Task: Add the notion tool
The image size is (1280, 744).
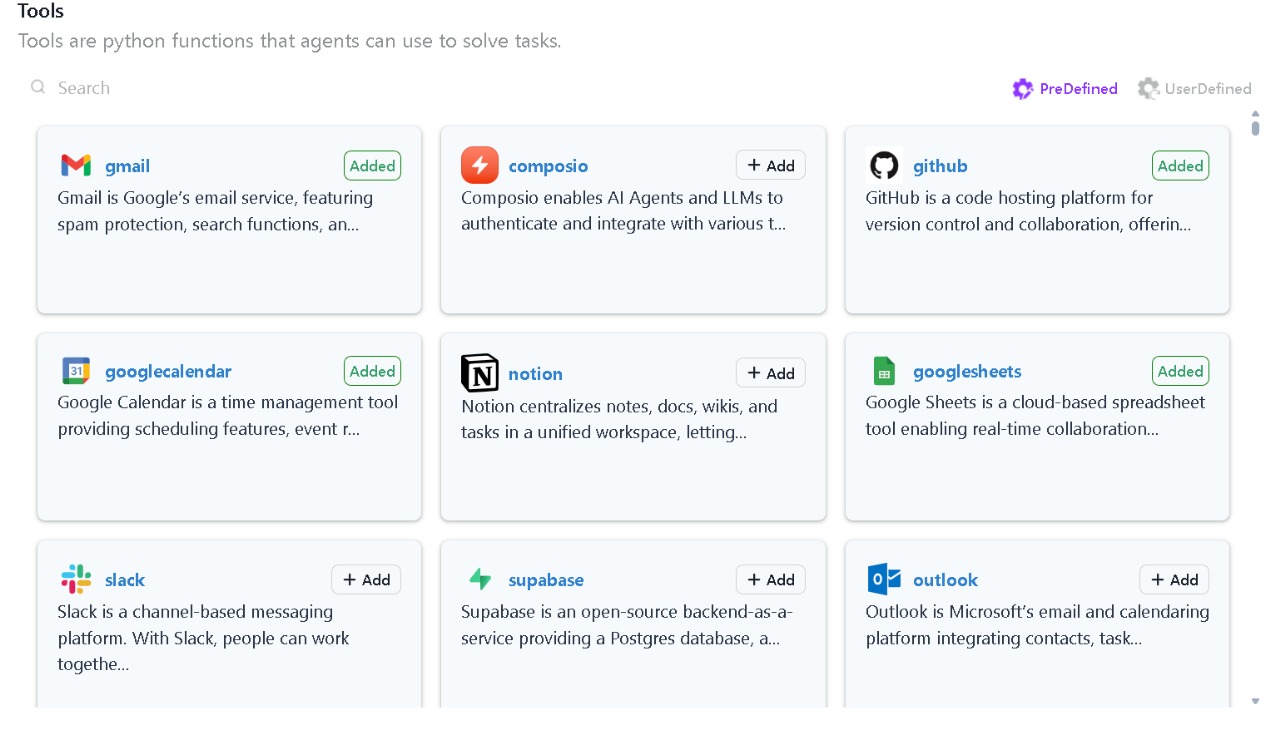Action: tap(771, 373)
